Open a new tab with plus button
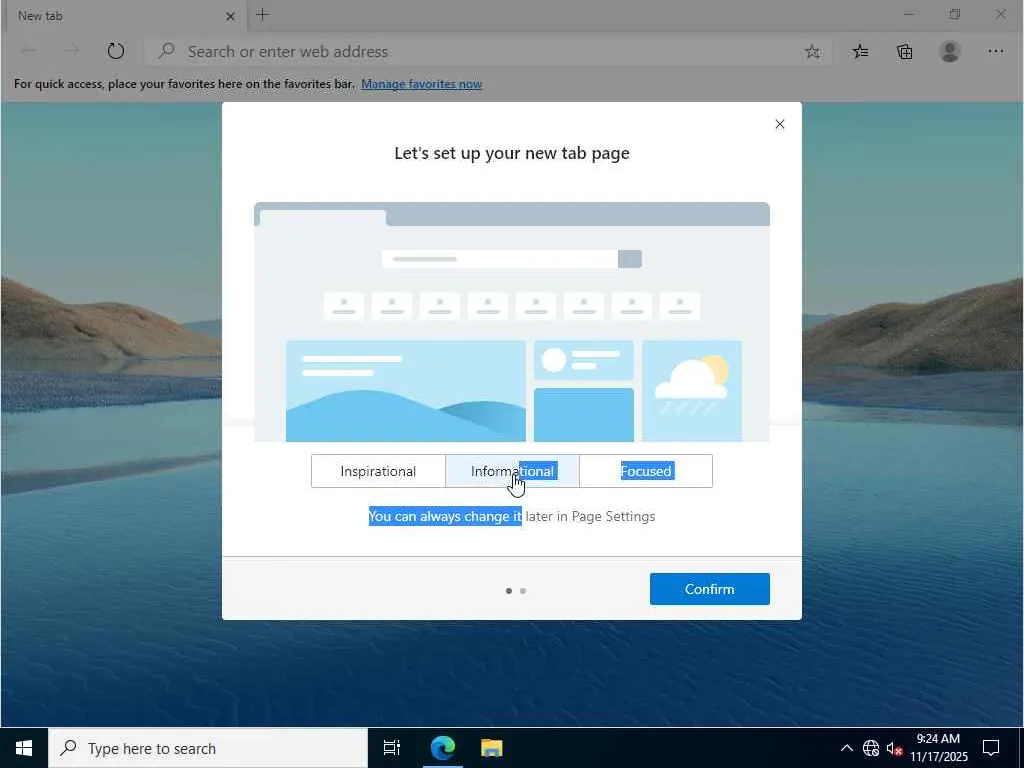Viewport: 1024px width, 768px height. (x=263, y=15)
